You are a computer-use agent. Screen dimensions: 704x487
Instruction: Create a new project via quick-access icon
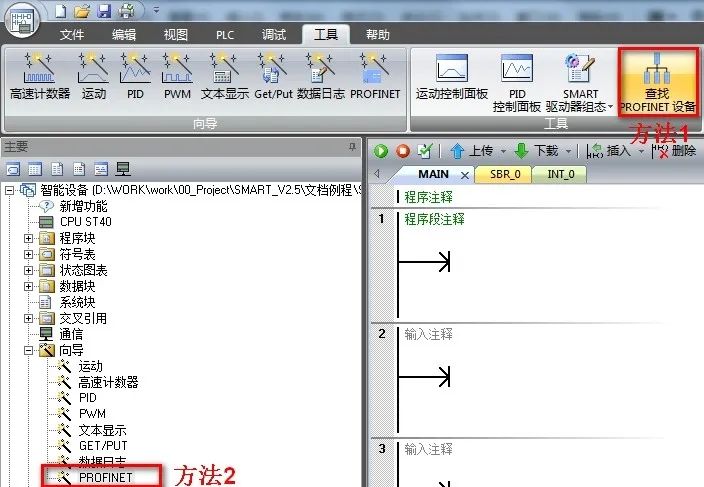tap(61, 11)
